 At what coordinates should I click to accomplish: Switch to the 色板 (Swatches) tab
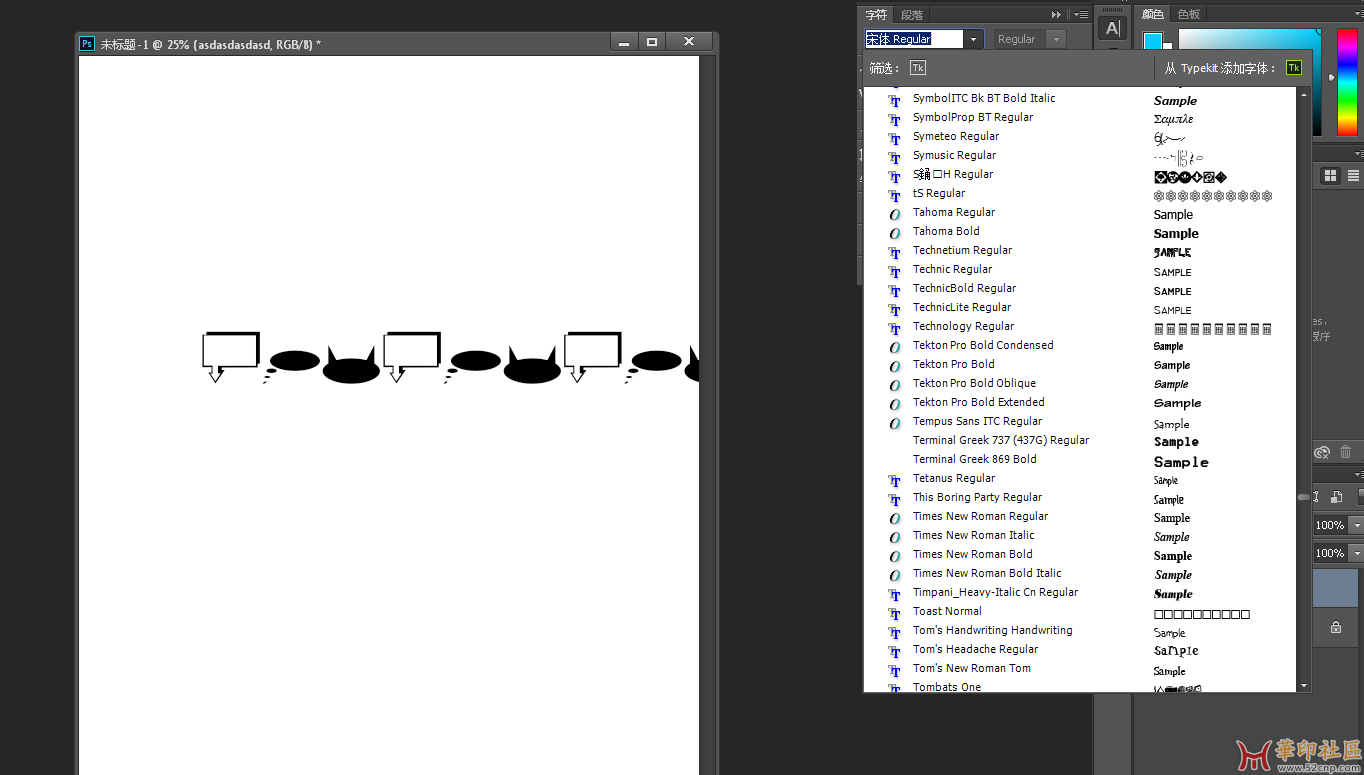[1189, 14]
